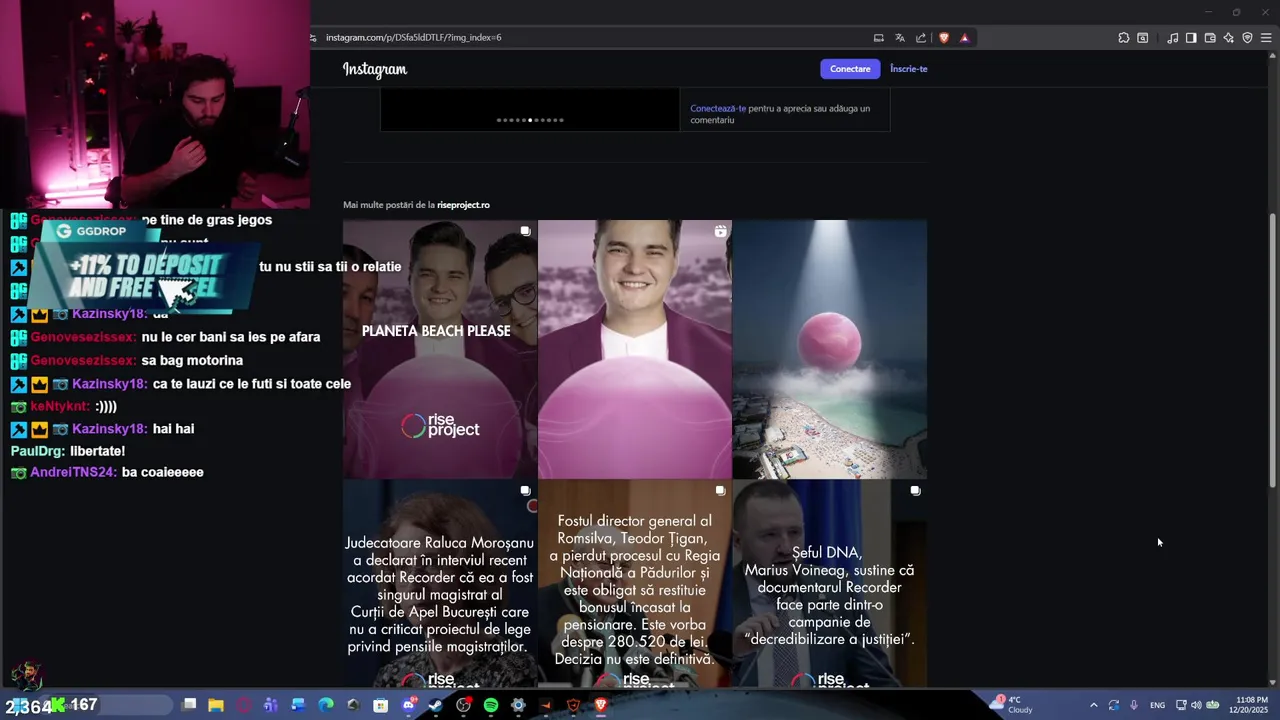The width and height of the screenshot is (1280, 720).
Task: Click the Brave Shields lion icon in address bar
Action: tap(944, 38)
